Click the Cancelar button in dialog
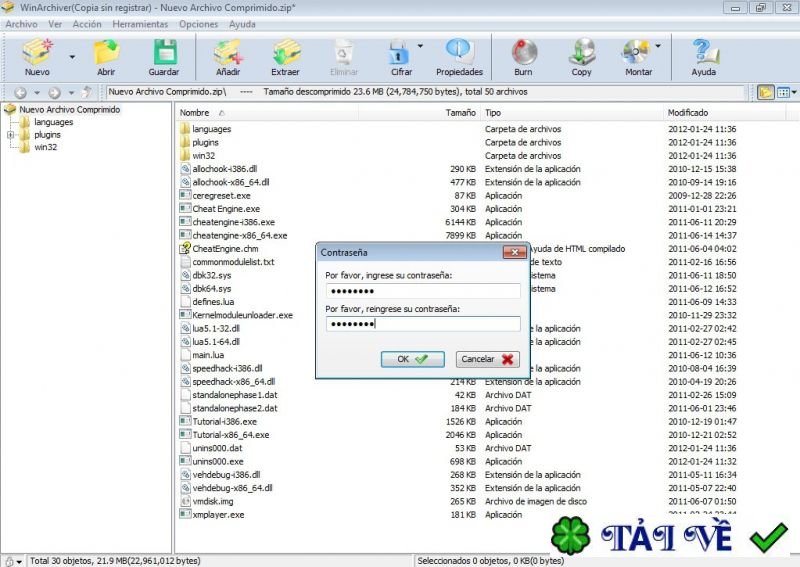Viewport: 800px width, 567px height. tap(487, 359)
